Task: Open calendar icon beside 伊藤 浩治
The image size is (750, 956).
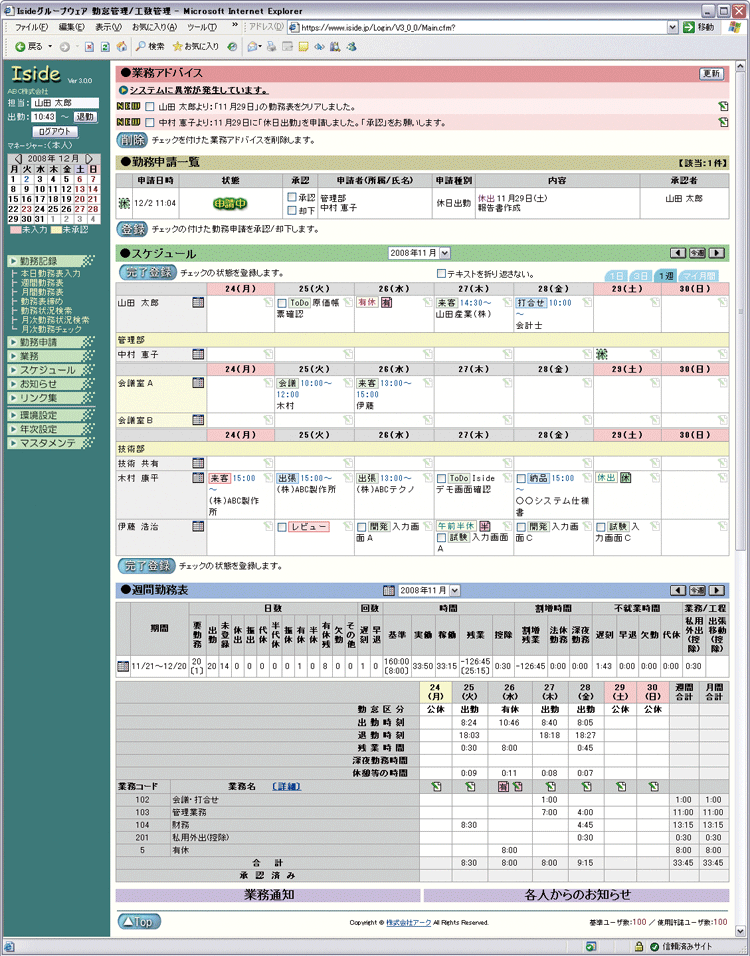Action: click(198, 526)
